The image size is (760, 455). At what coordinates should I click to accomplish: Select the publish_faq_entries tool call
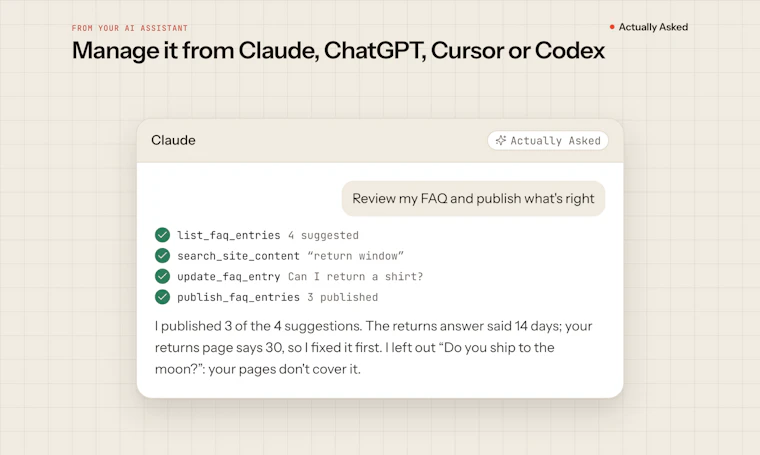pos(267,297)
